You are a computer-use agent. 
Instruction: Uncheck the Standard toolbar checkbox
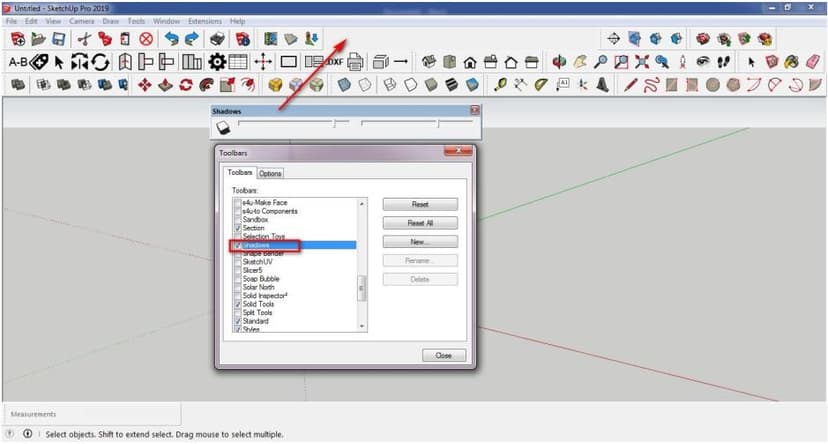click(x=238, y=321)
